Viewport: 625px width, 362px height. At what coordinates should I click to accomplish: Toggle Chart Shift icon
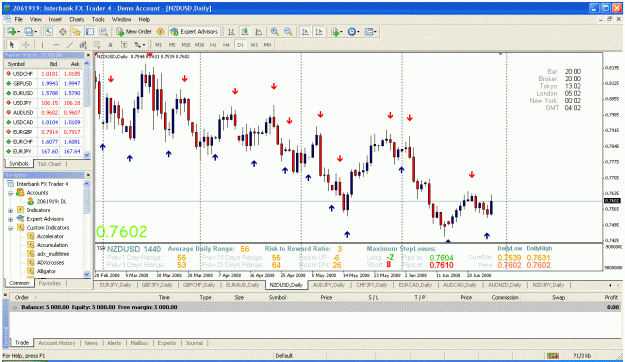[x=319, y=31]
